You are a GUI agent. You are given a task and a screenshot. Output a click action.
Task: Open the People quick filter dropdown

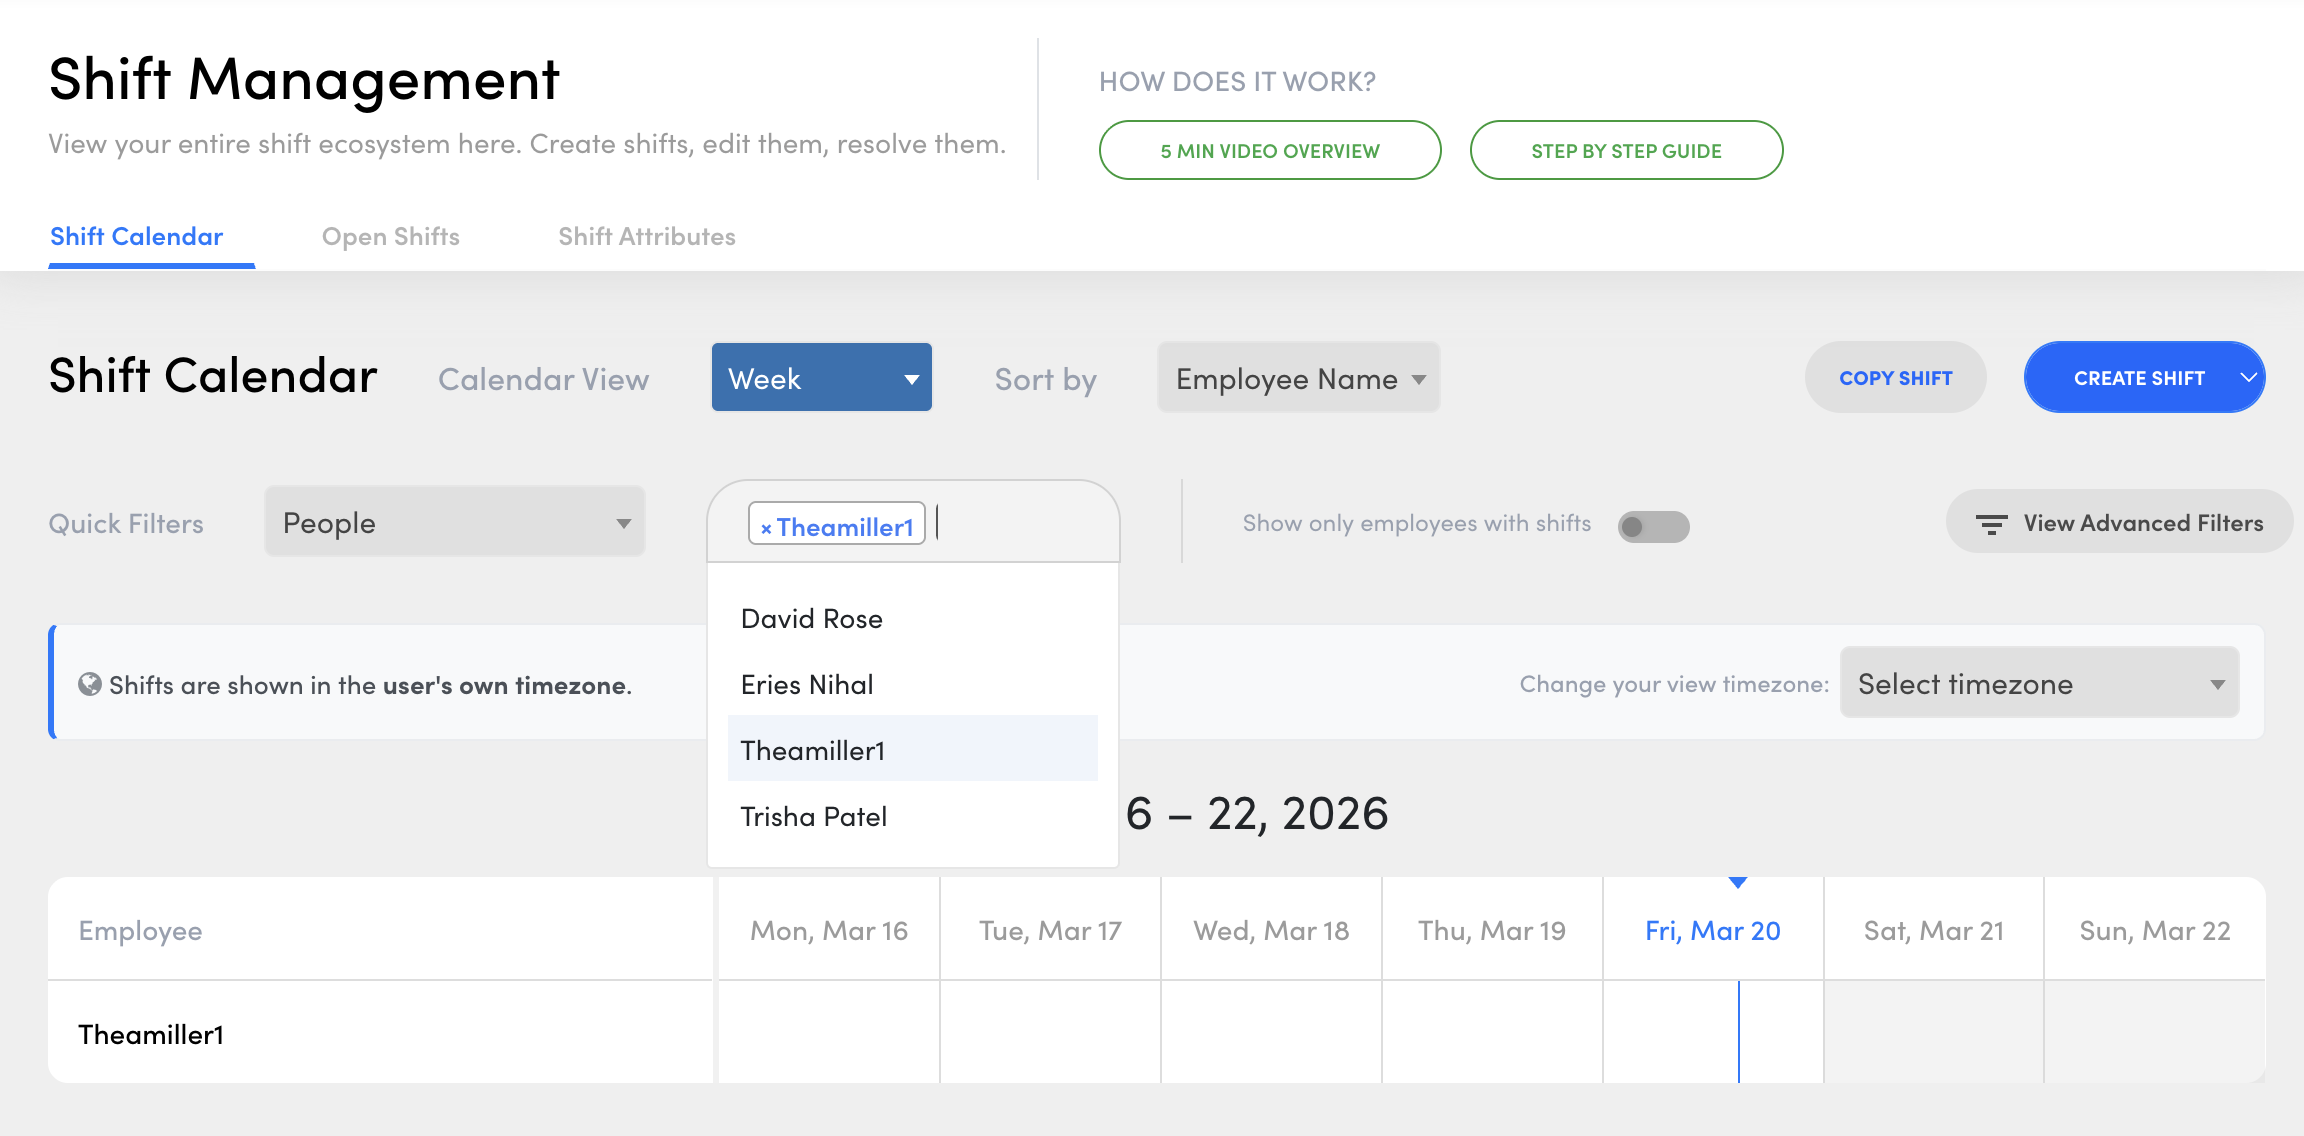(x=454, y=523)
